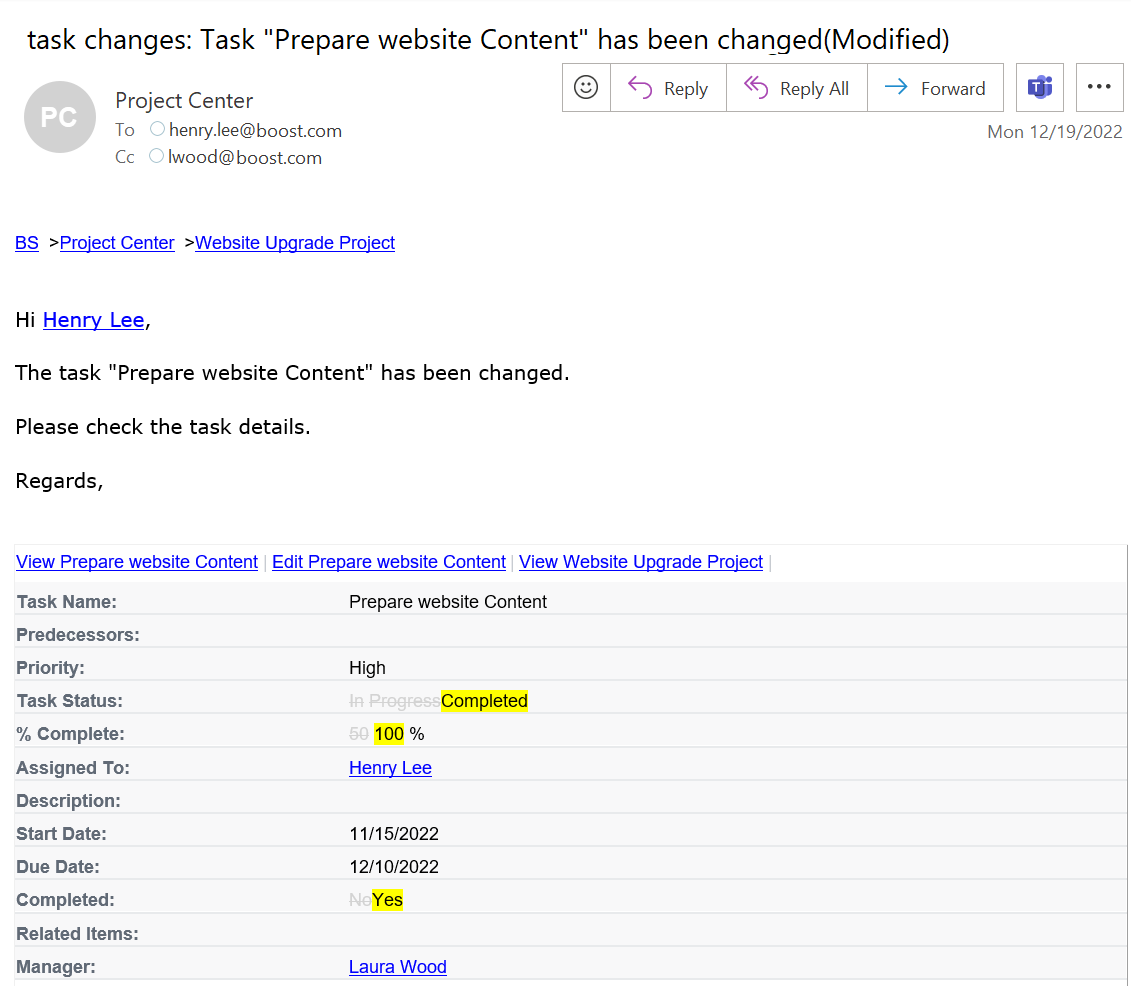The height and width of the screenshot is (986, 1131).
Task: Click Laura Wood manager link
Action: [397, 967]
